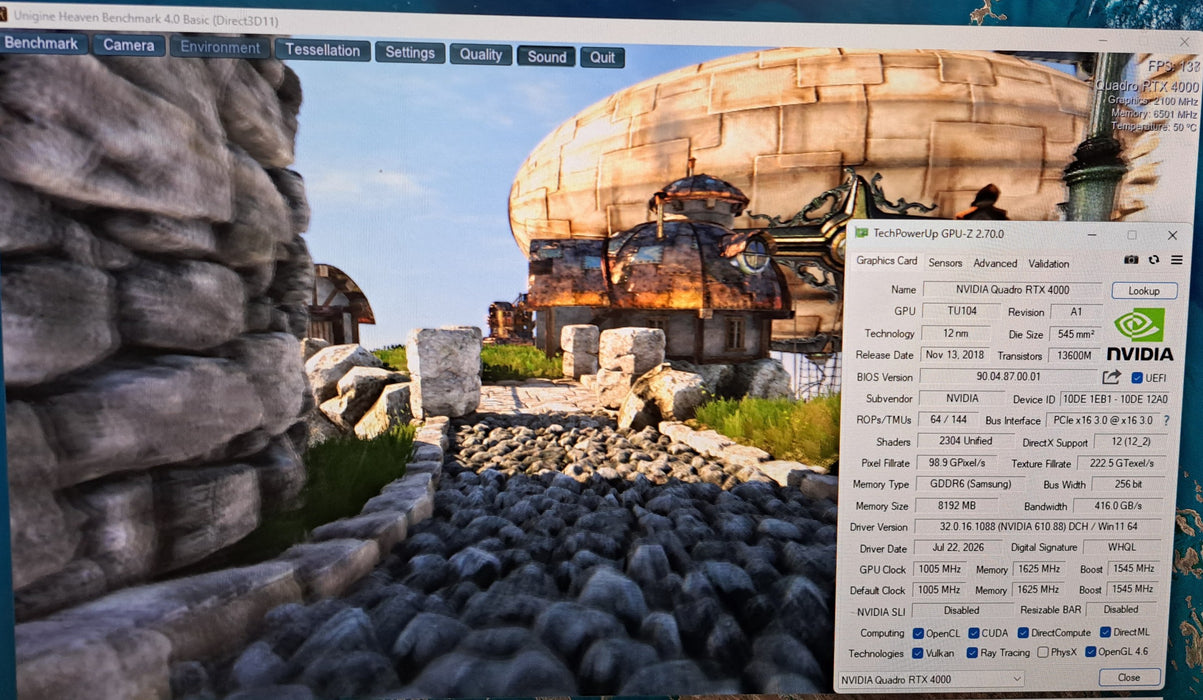1203x700 pixels.
Task: Click the Driver Version field
Action: point(1040,526)
